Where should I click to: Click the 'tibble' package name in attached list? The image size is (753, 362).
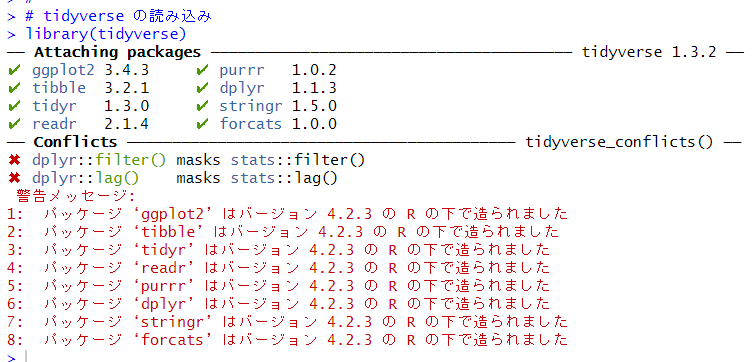pyautogui.click(x=59, y=88)
